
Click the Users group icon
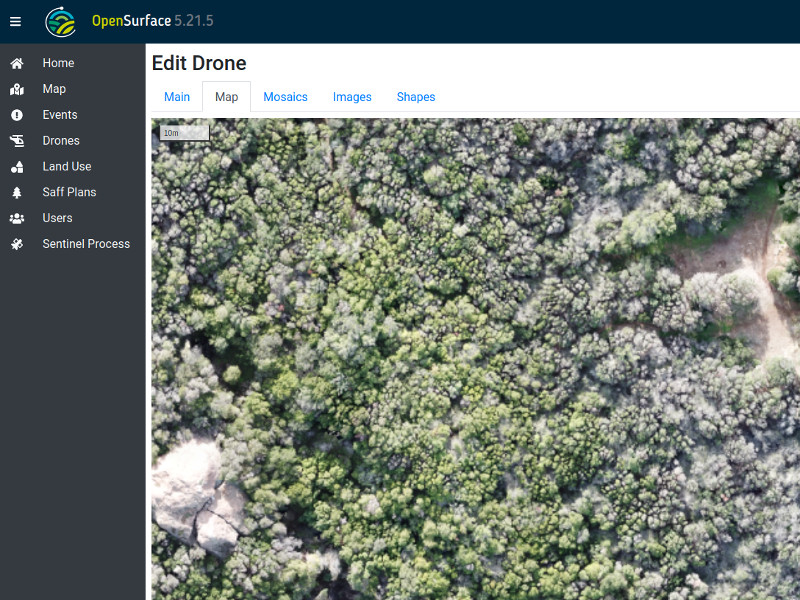pyautogui.click(x=17, y=218)
